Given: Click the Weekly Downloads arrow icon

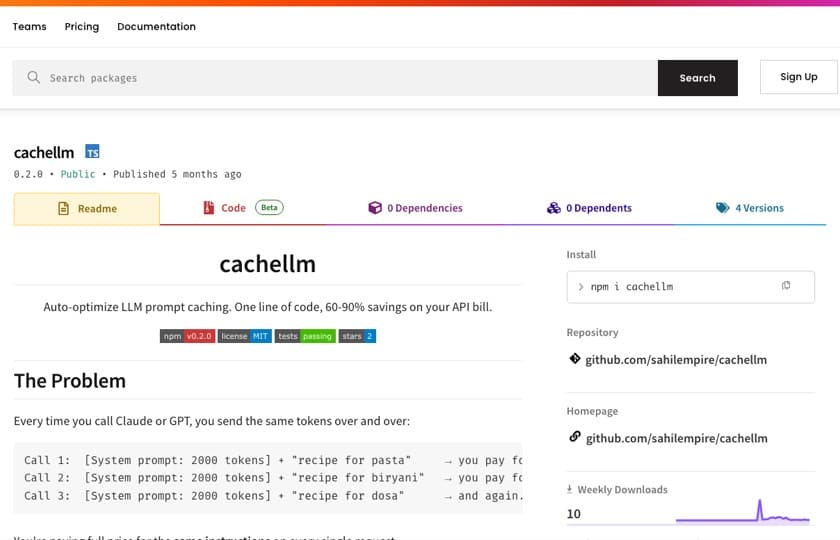Looking at the screenshot, I should point(569,489).
